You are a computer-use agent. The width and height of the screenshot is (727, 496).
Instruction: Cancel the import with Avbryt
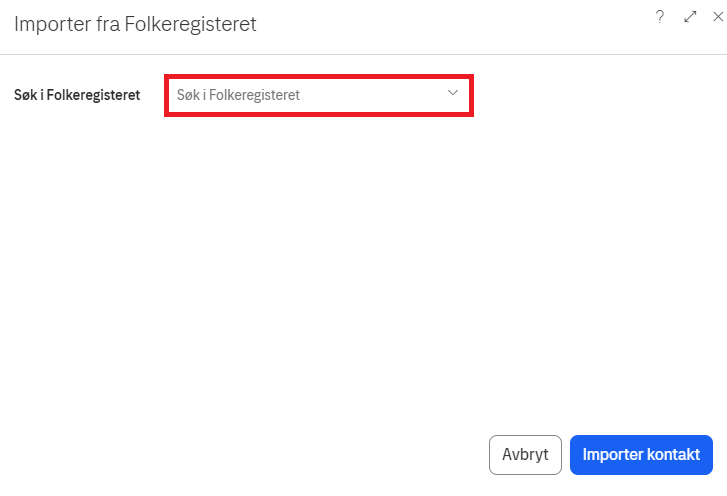[x=525, y=454]
